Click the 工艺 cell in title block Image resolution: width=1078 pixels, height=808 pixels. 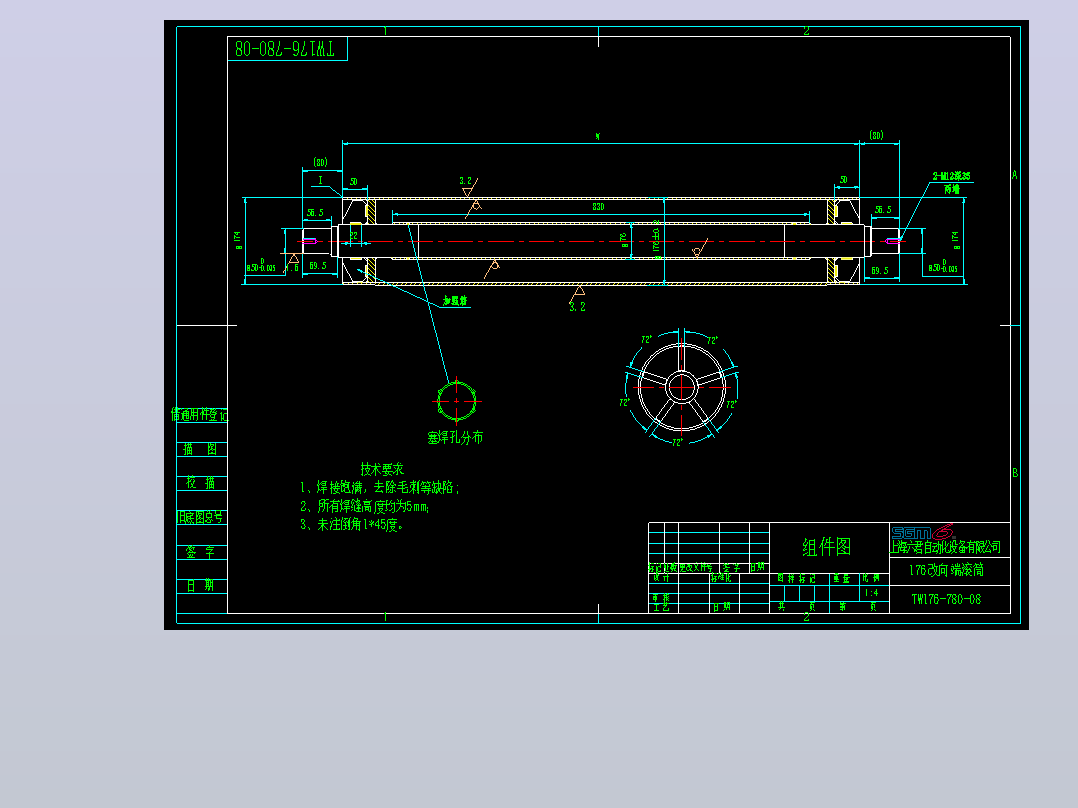661,607
